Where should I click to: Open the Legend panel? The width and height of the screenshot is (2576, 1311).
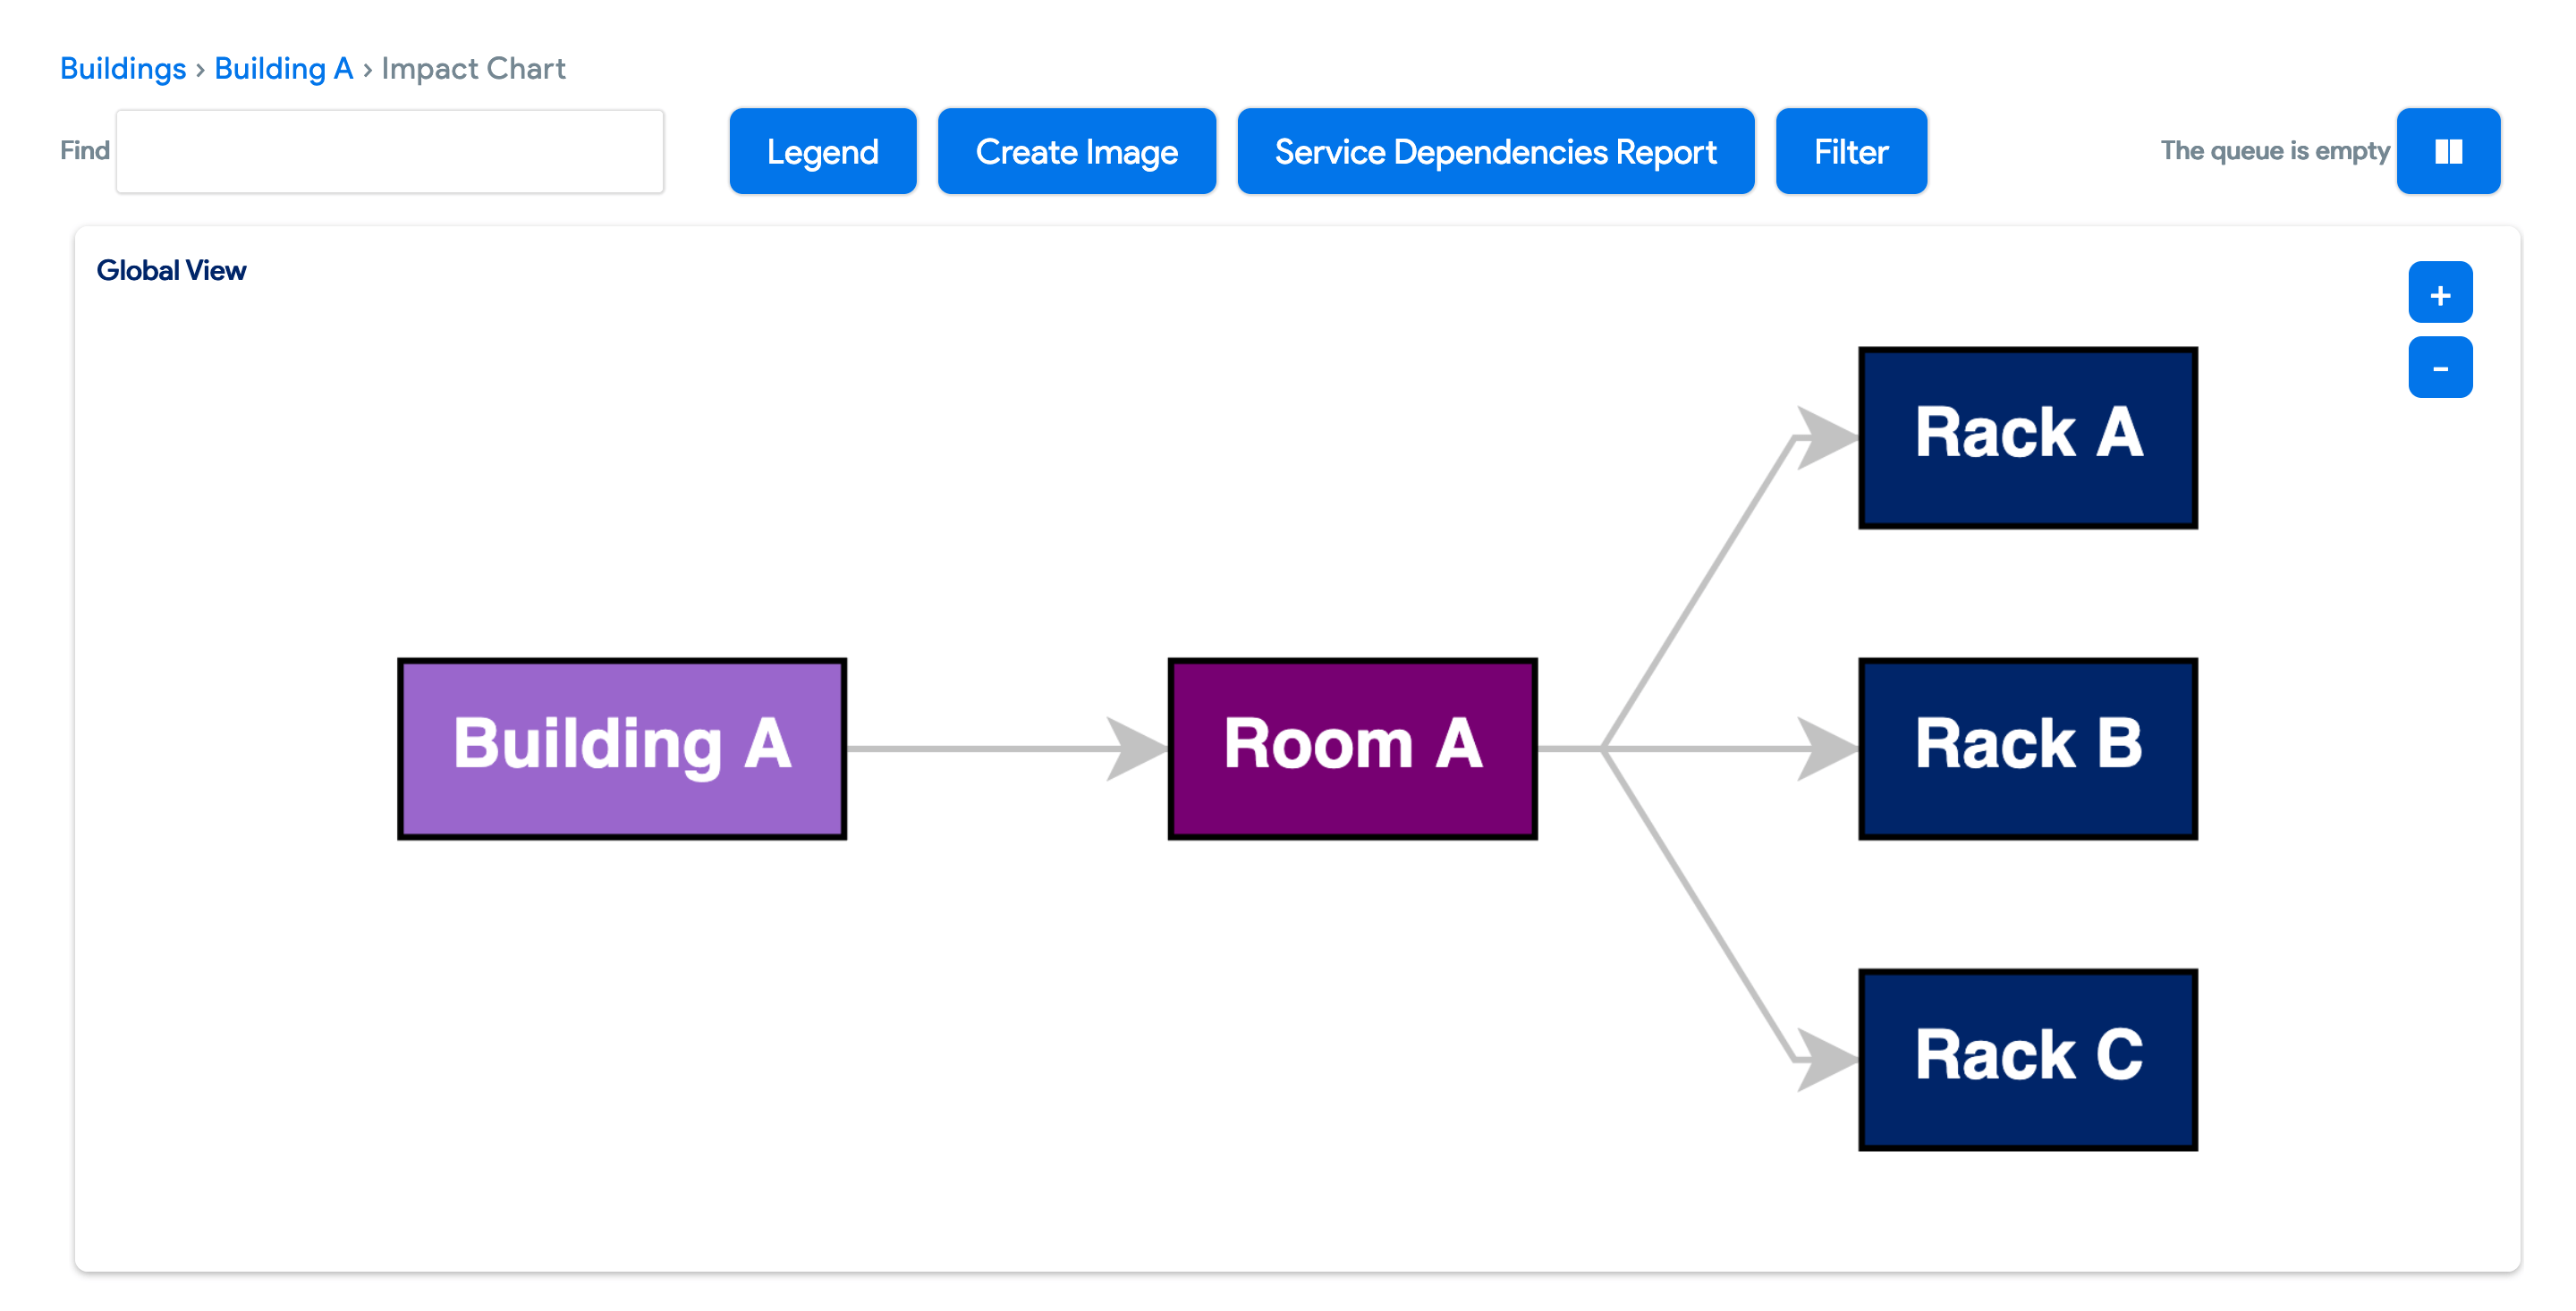tap(822, 152)
